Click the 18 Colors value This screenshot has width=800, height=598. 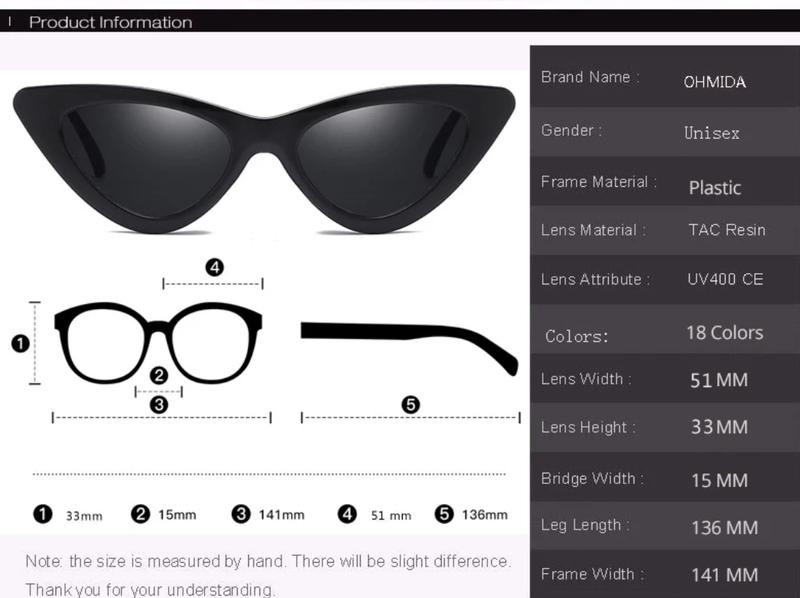tap(724, 333)
